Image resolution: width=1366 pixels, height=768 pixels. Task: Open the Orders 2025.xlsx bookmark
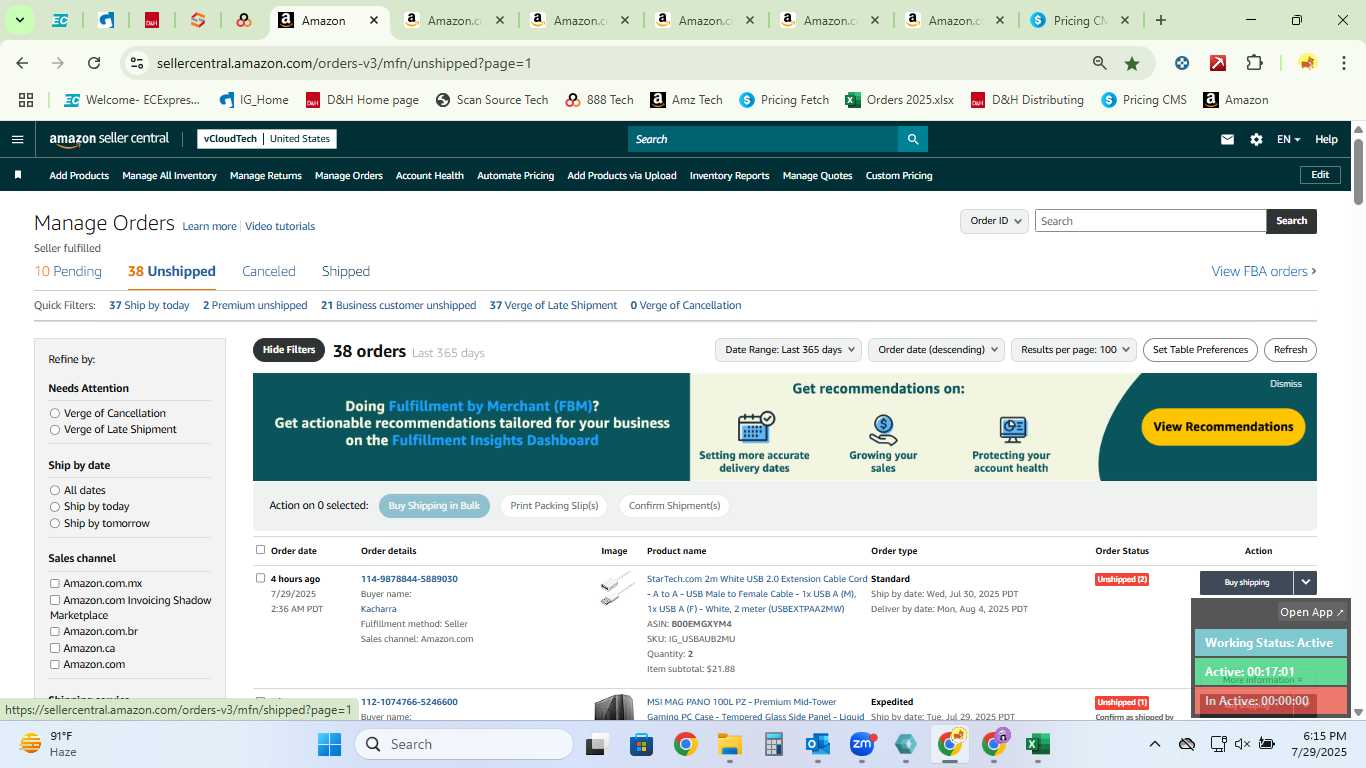899,100
